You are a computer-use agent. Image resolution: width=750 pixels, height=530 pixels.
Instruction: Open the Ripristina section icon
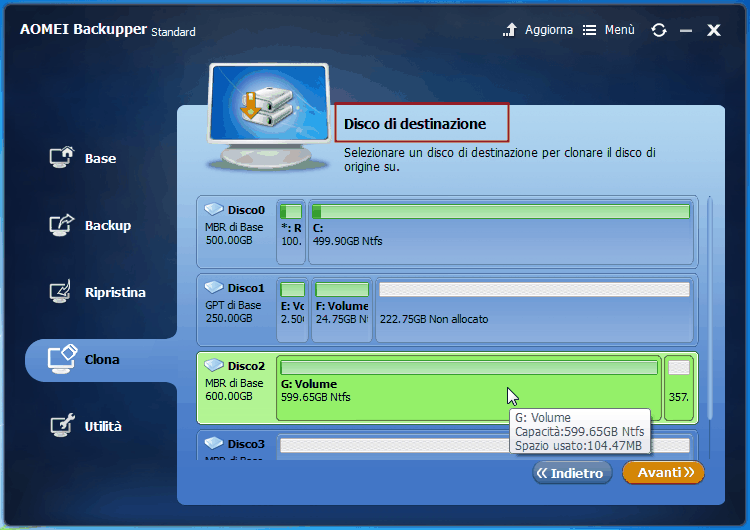[x=60, y=291]
